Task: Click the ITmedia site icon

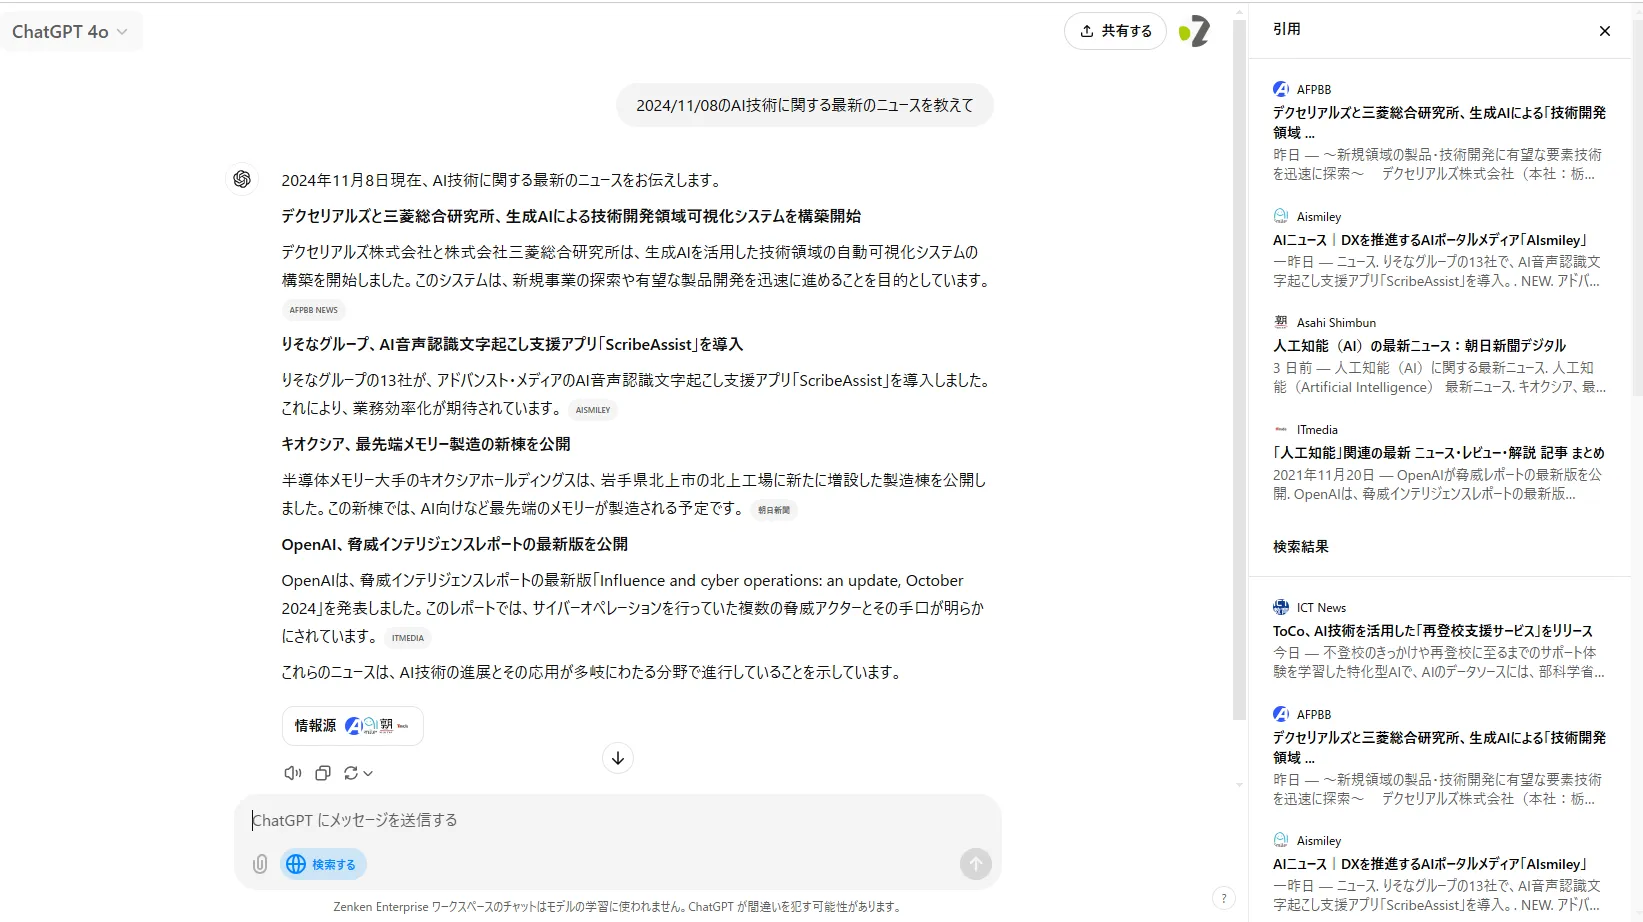Action: [x=1281, y=429]
